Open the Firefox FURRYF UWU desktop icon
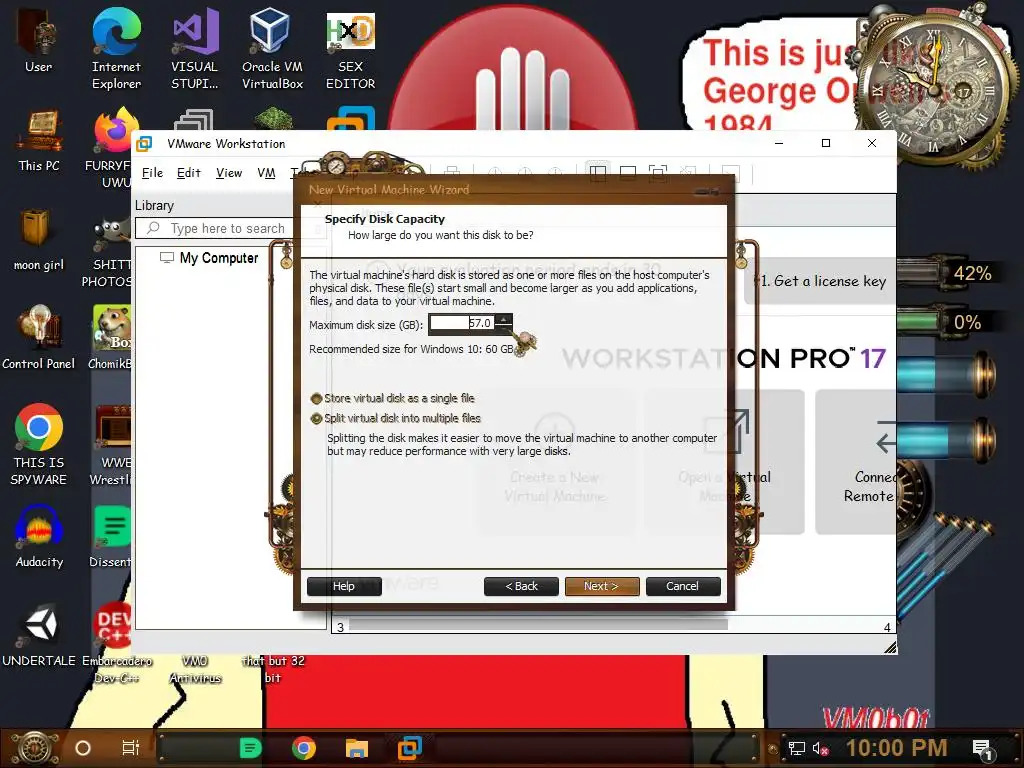 [x=112, y=148]
